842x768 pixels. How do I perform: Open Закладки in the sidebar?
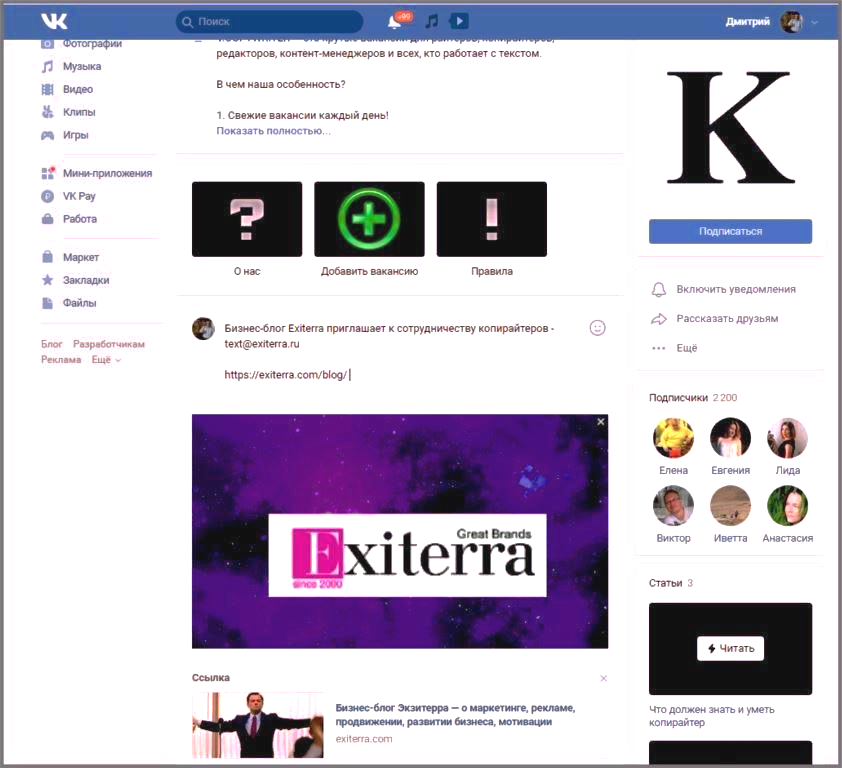tap(86, 280)
